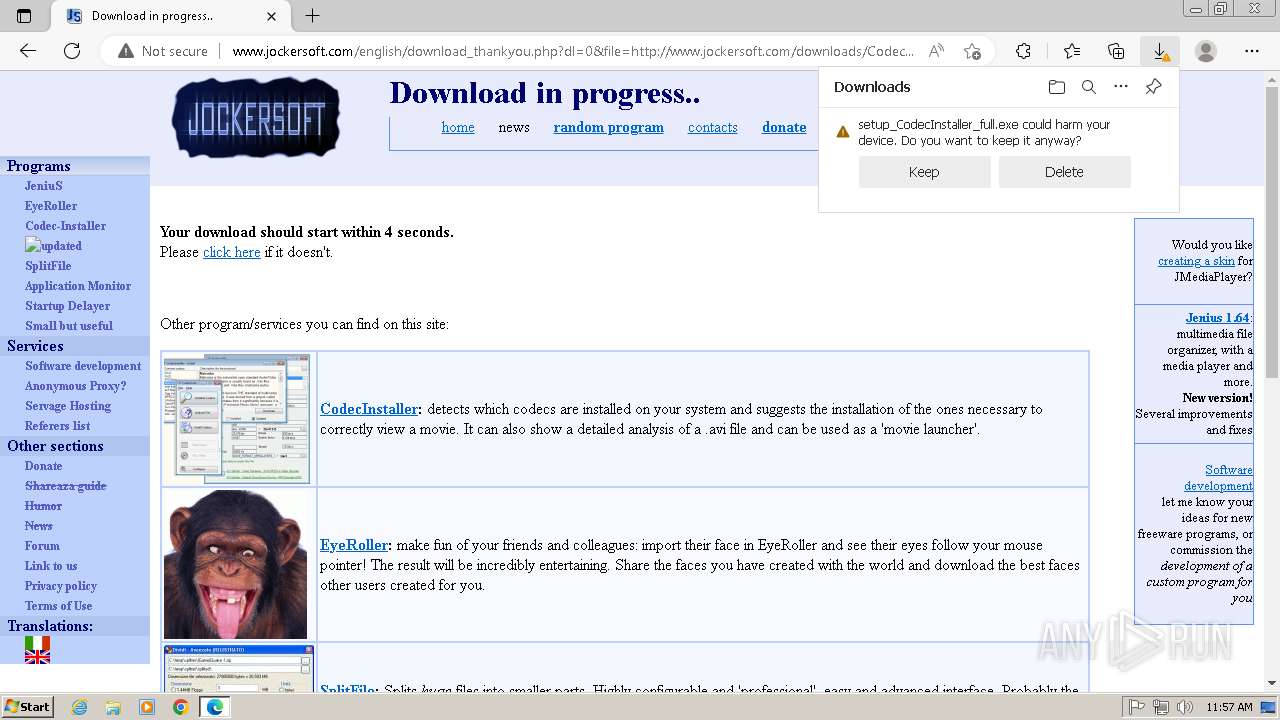1280x720 pixels.
Task: Focus the address bar URL
Action: [x=573, y=51]
